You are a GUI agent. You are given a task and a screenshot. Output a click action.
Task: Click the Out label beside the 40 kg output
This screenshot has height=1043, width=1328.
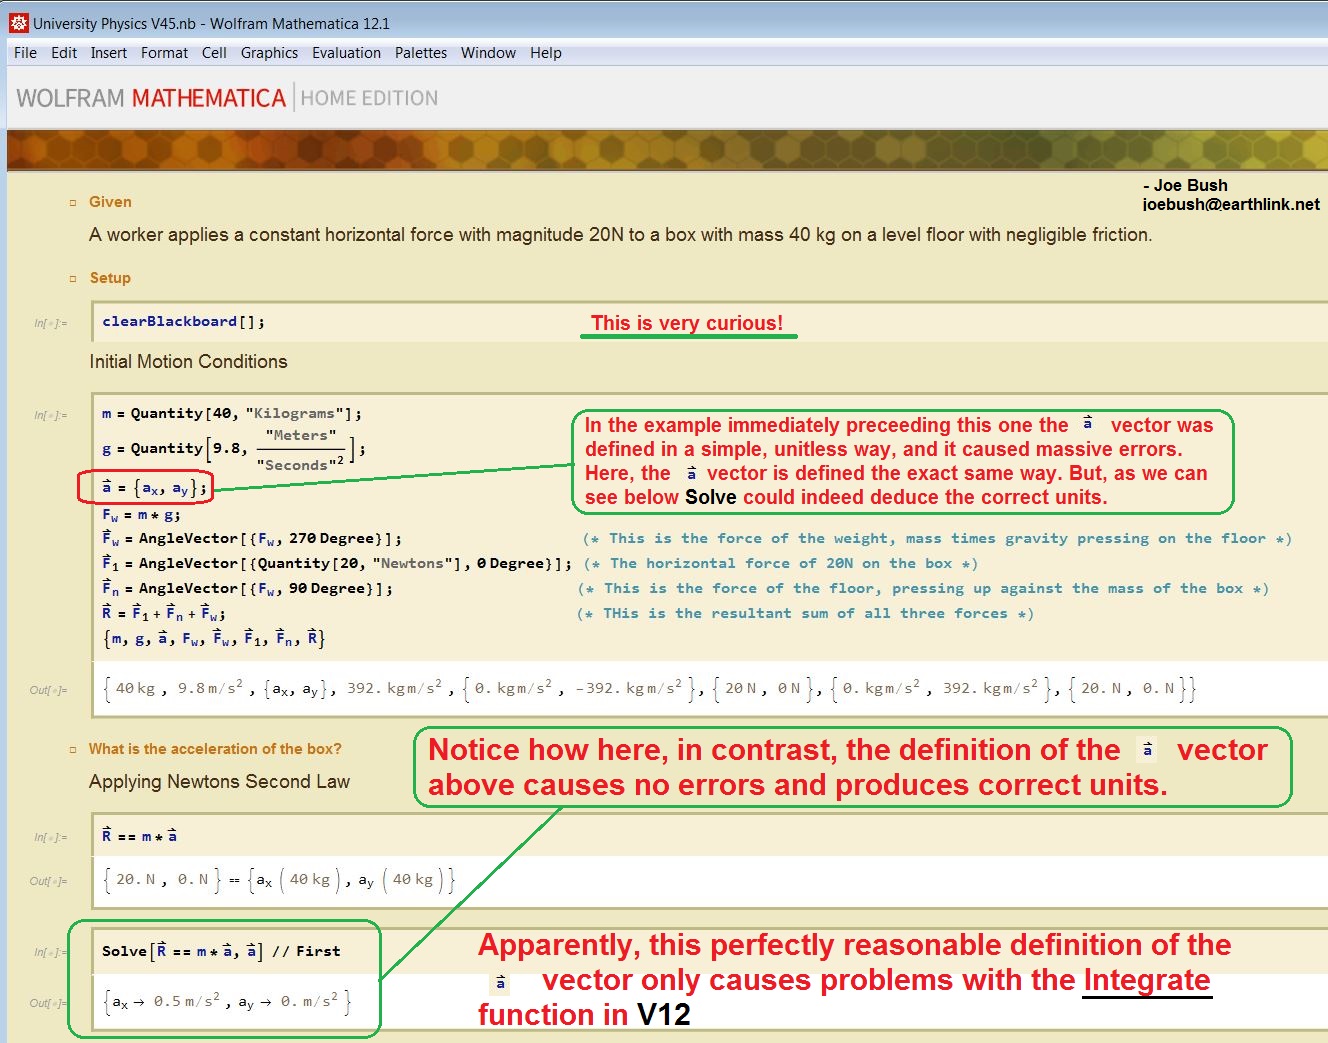coord(48,690)
